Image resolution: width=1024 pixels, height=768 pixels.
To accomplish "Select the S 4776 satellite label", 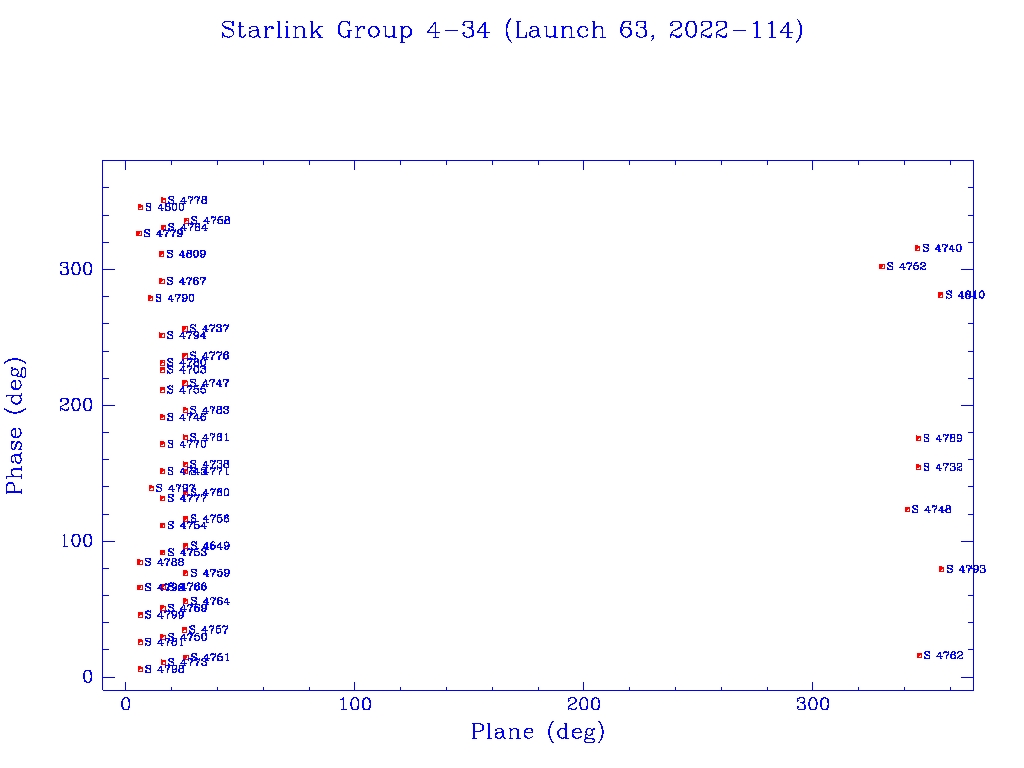I will coord(210,356).
